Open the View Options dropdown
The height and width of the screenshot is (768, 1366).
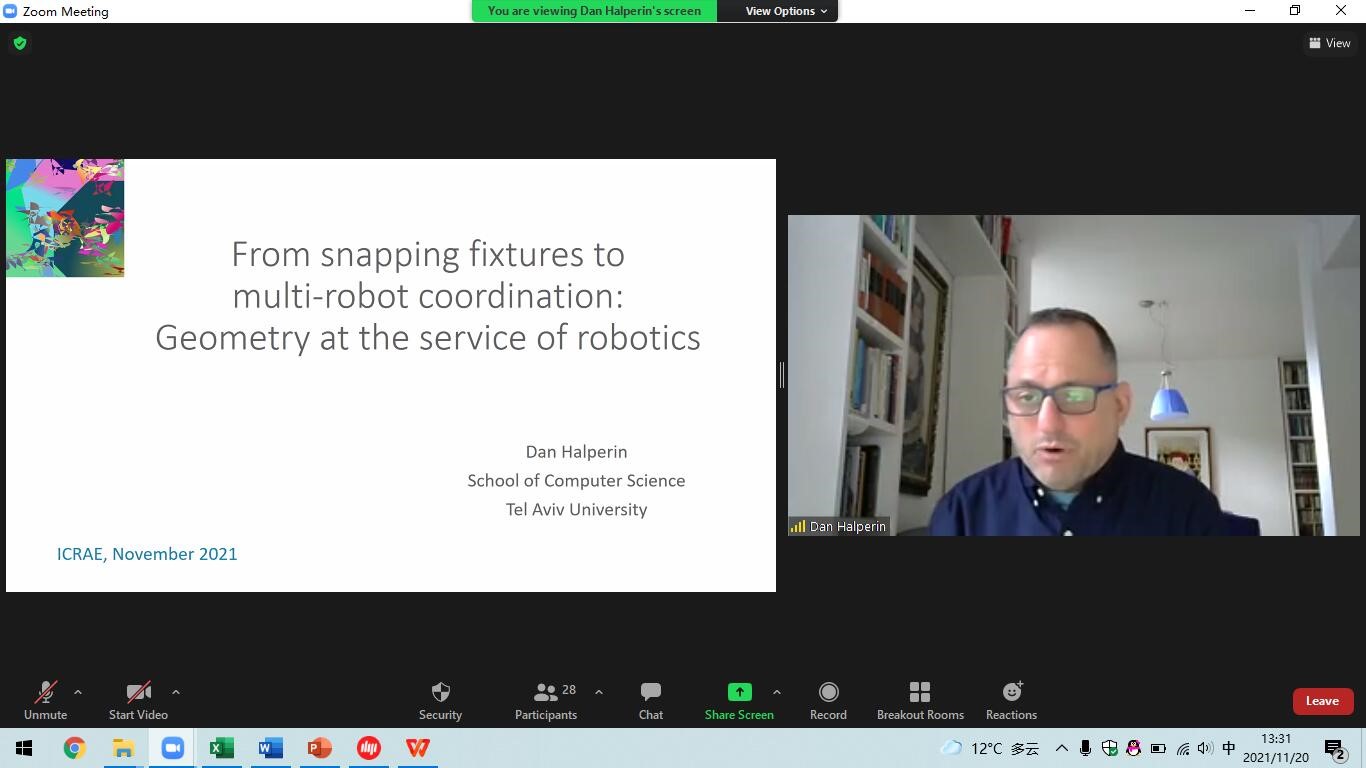click(786, 11)
